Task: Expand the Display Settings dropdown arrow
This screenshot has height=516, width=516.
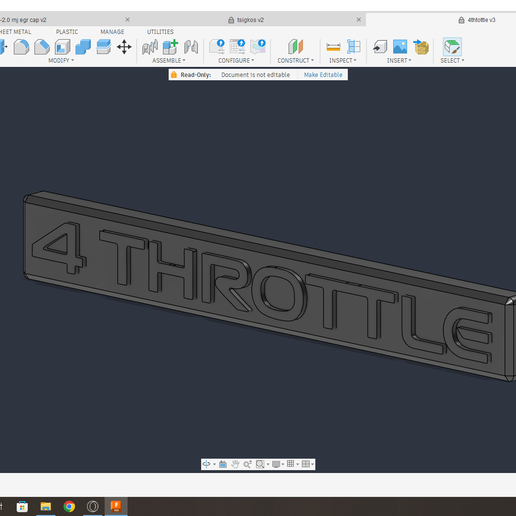Action: click(283, 464)
